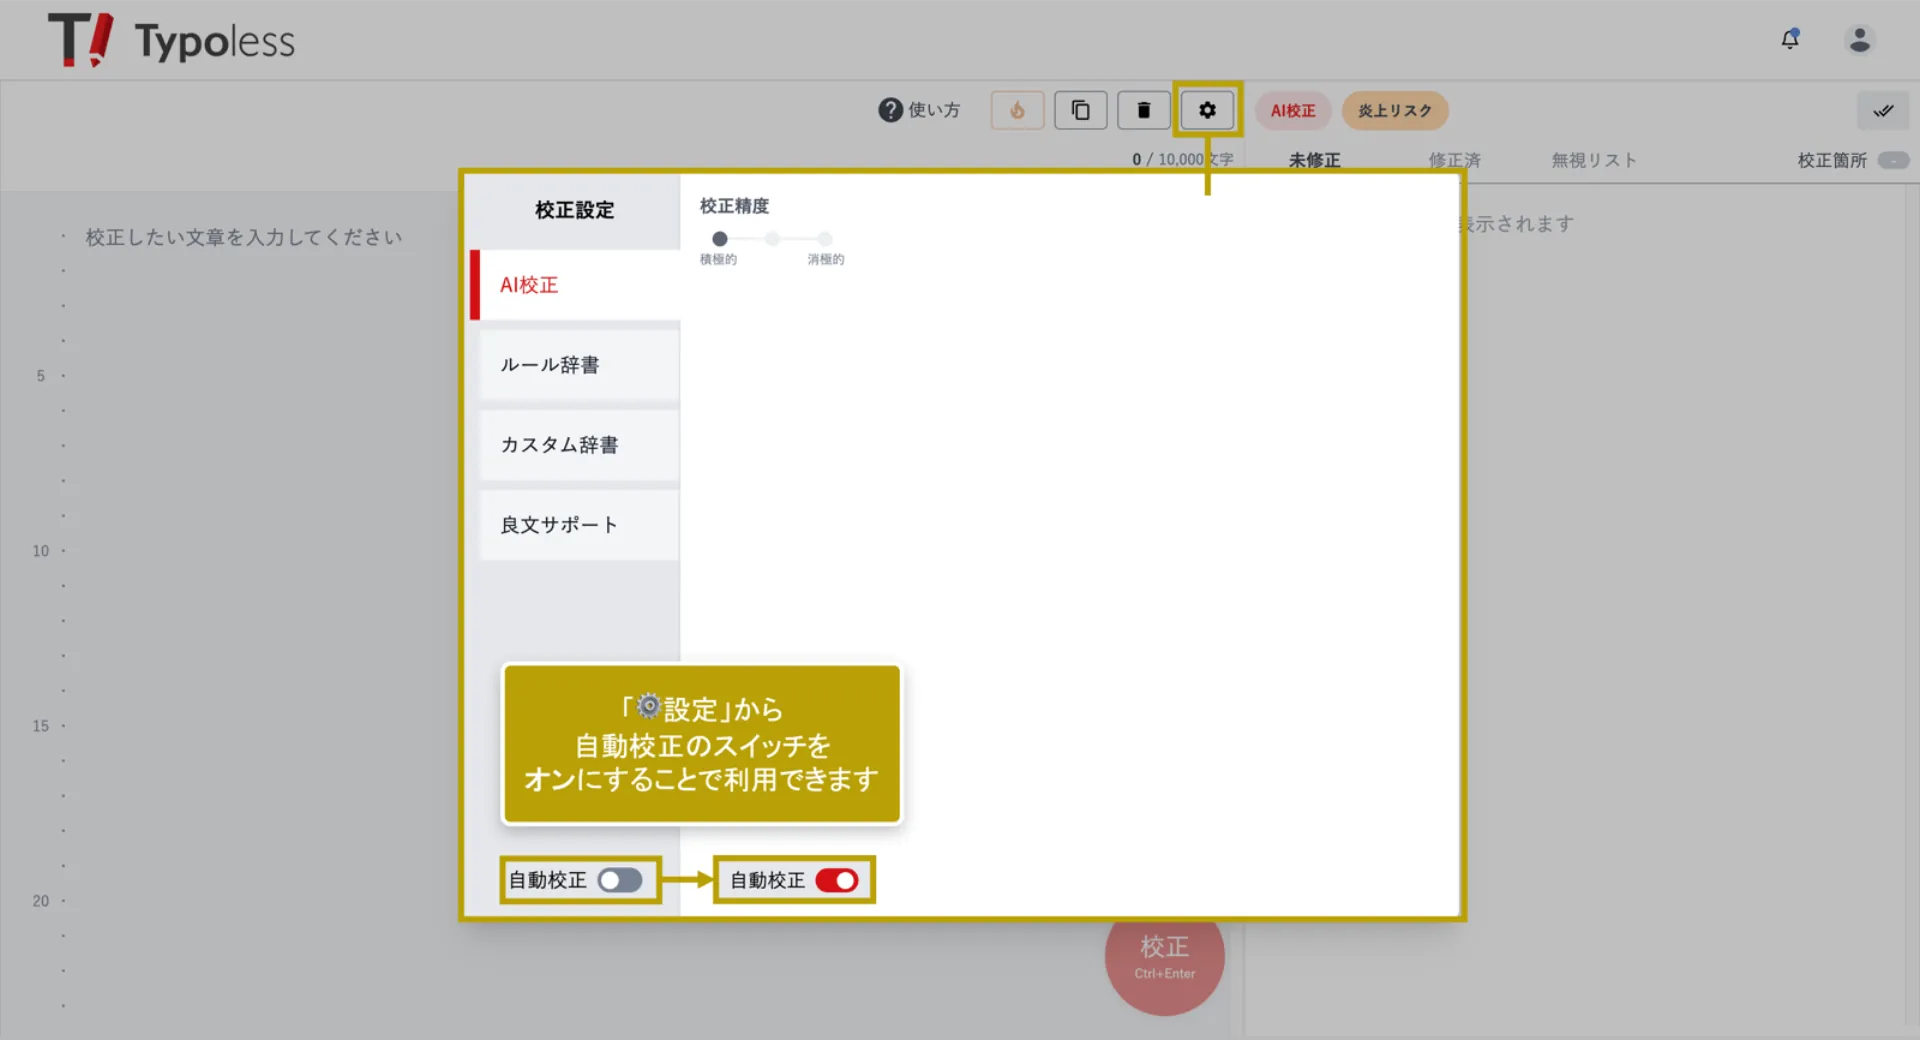Click the 0 / 10,000 character counter
Screen dimensions: 1920x1040
click(x=1183, y=160)
